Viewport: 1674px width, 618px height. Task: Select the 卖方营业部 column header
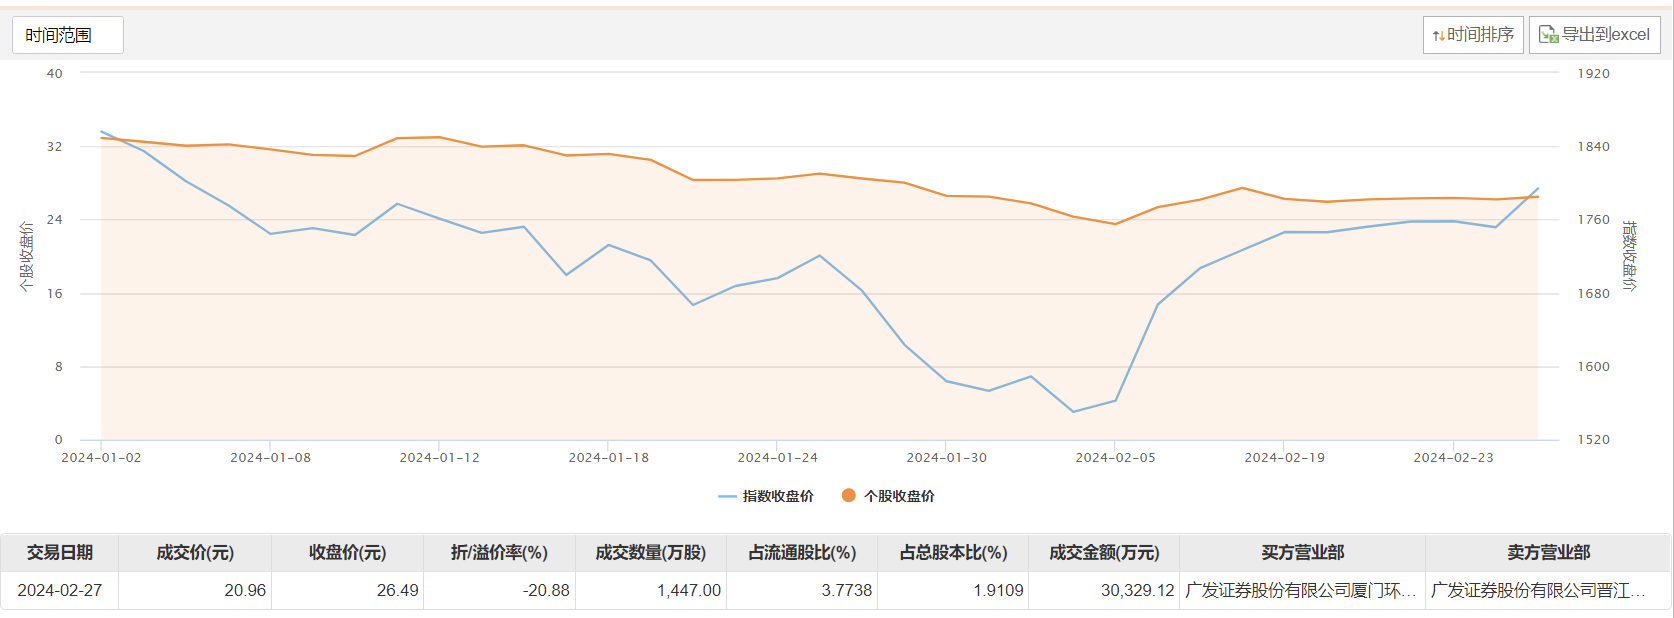pos(1548,553)
